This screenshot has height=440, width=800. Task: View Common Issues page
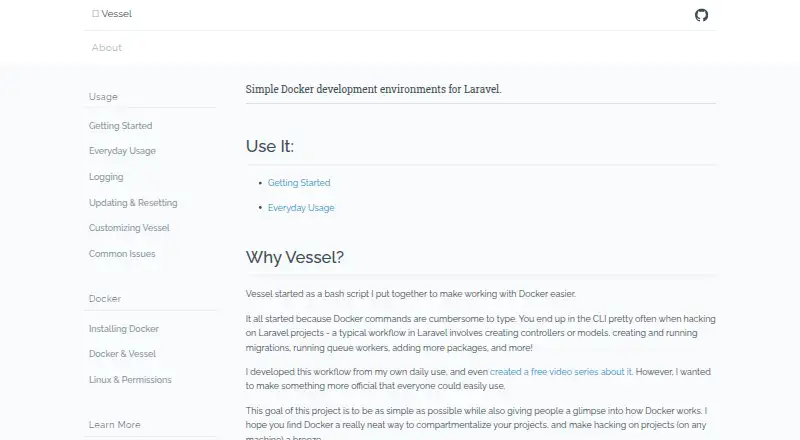(122, 254)
